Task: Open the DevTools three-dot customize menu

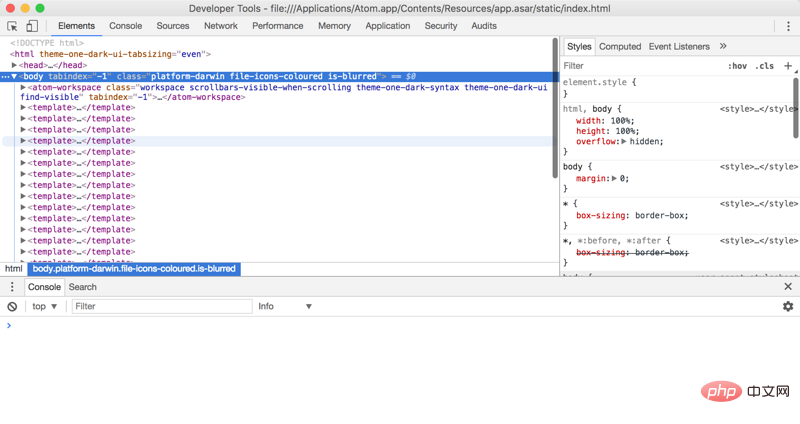Action: (788, 26)
